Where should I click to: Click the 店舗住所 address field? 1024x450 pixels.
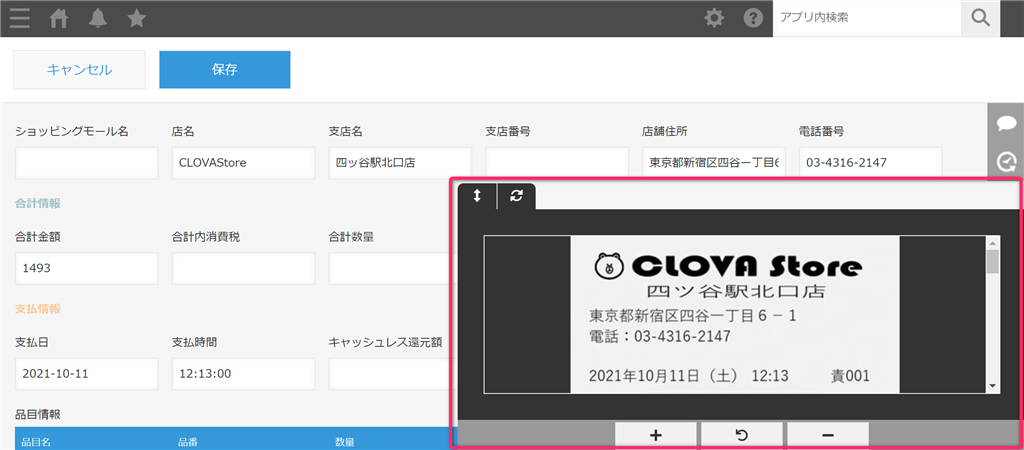[x=714, y=163]
